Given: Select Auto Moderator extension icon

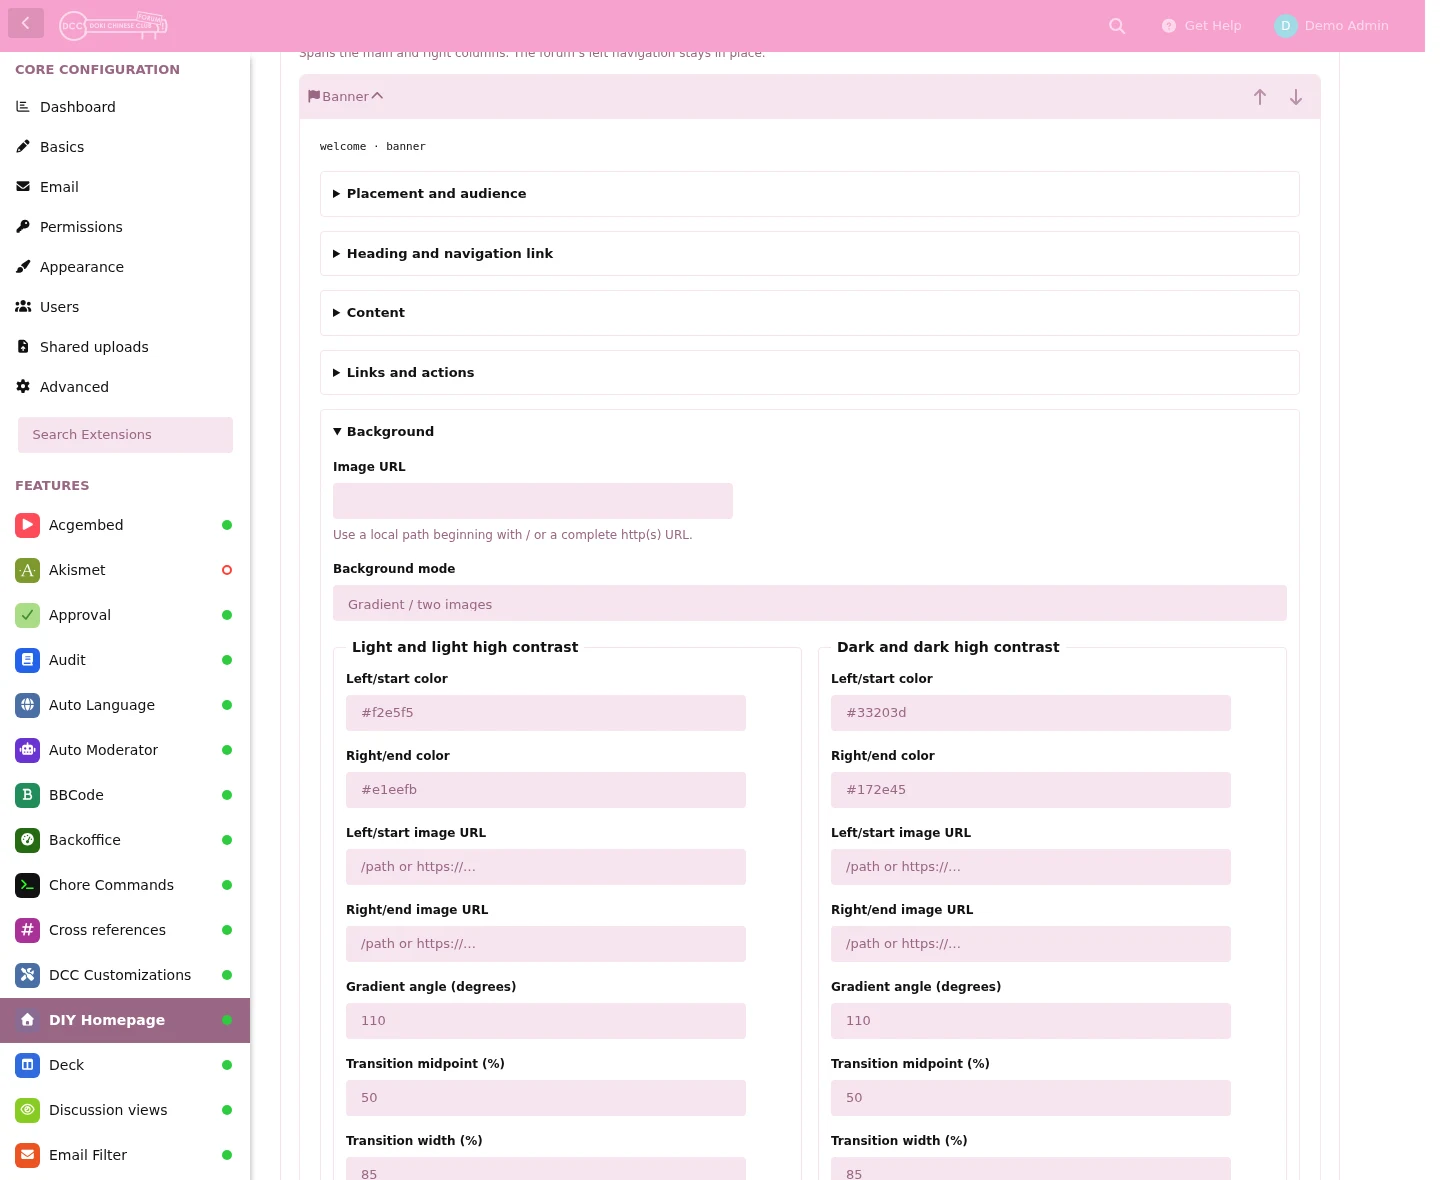Looking at the screenshot, I should (28, 750).
